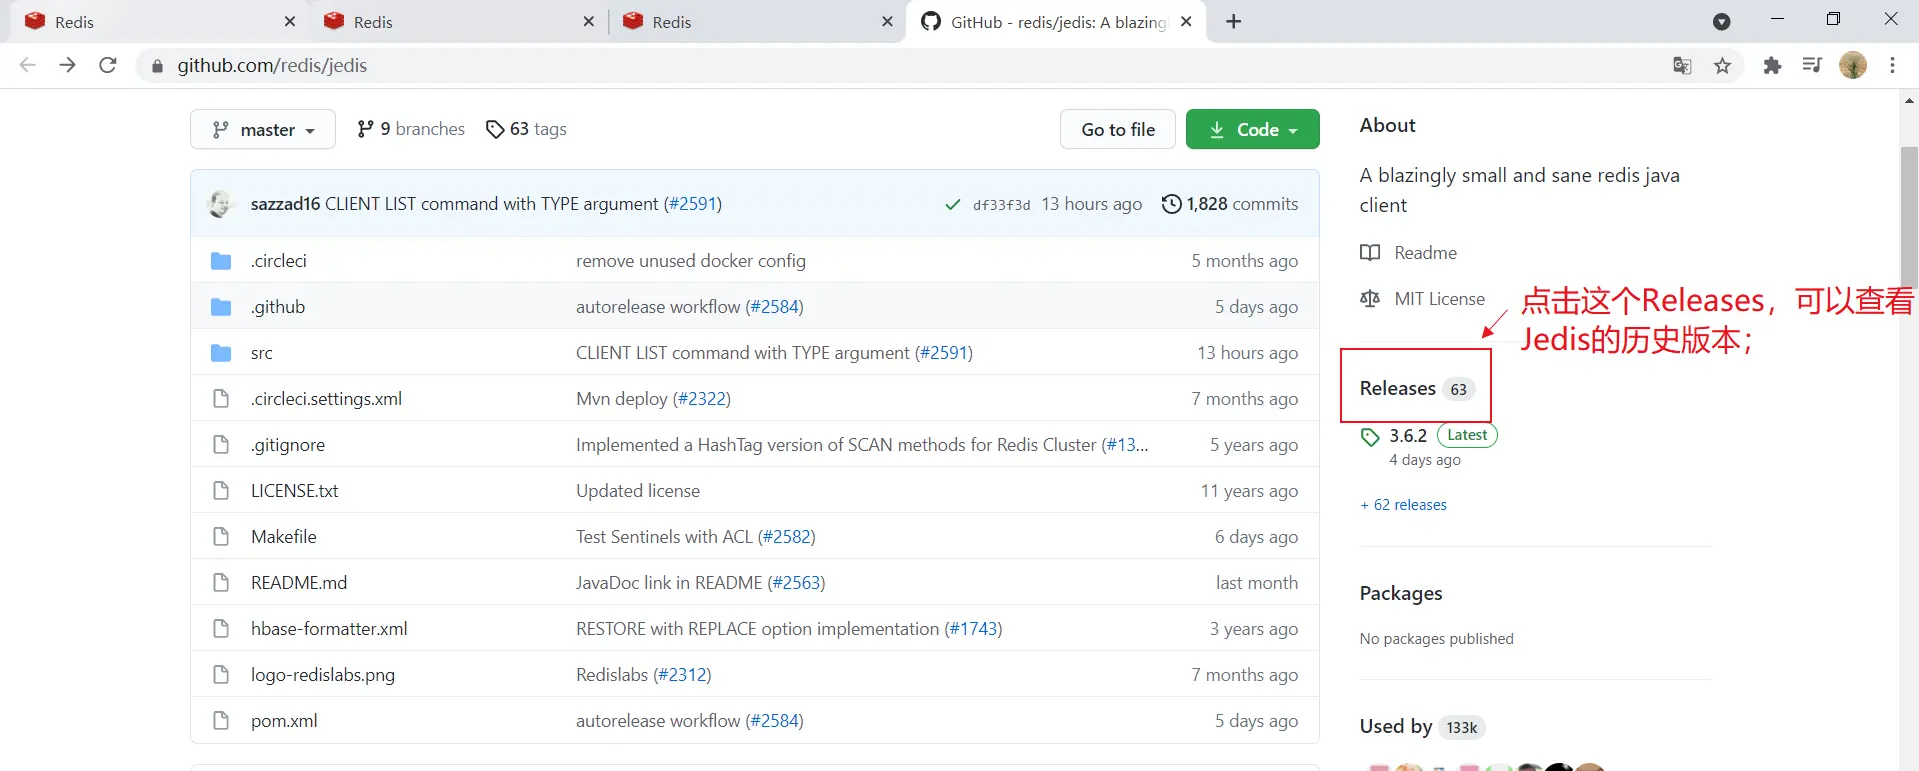
Task: Expand the green Code dropdown
Action: (x=1252, y=130)
